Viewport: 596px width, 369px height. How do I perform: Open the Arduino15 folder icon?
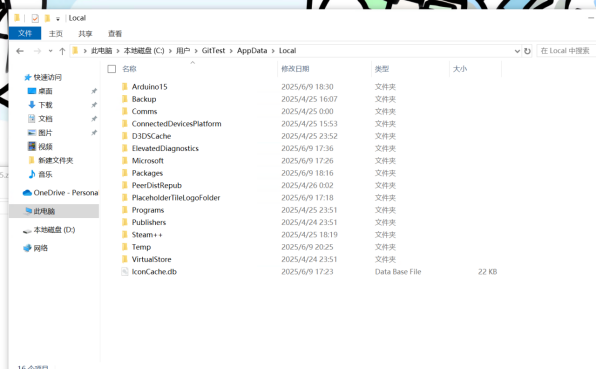pos(124,87)
